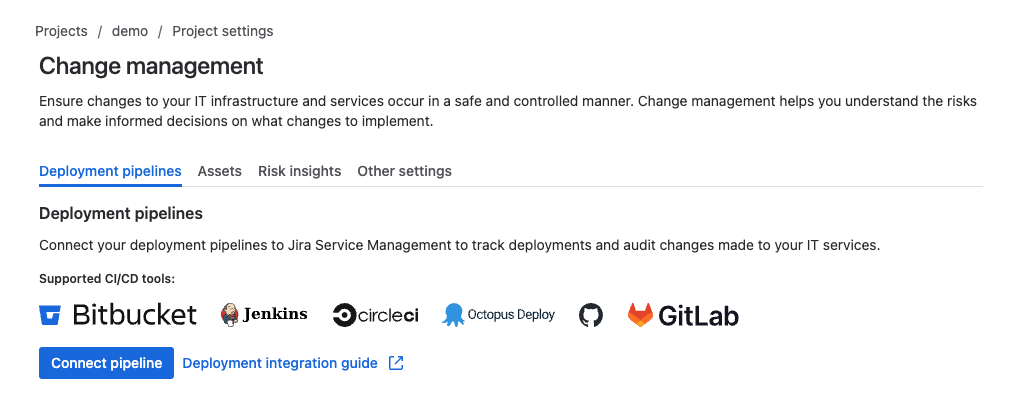This screenshot has height=408, width=1011.
Task: Click the CircleCI circular logo icon
Action: (344, 315)
